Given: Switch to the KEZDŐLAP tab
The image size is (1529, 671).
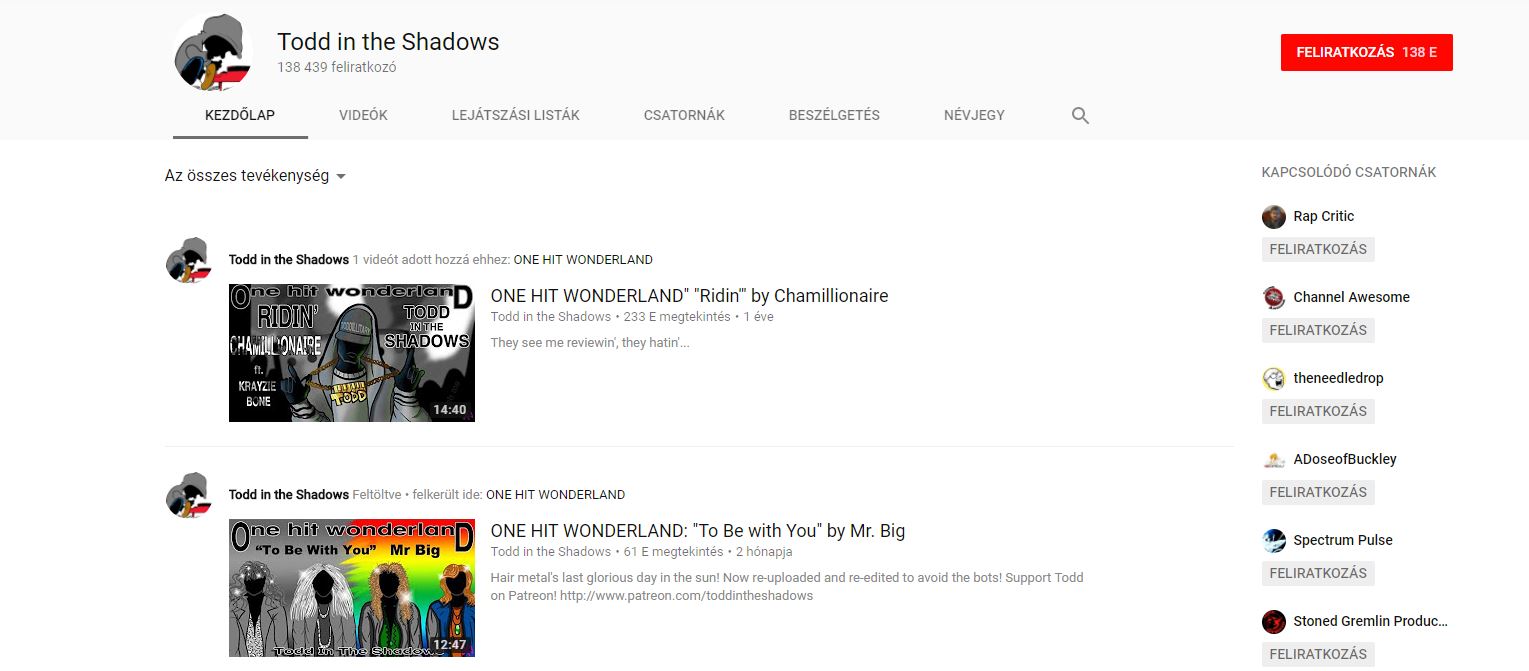Looking at the screenshot, I should click(240, 115).
